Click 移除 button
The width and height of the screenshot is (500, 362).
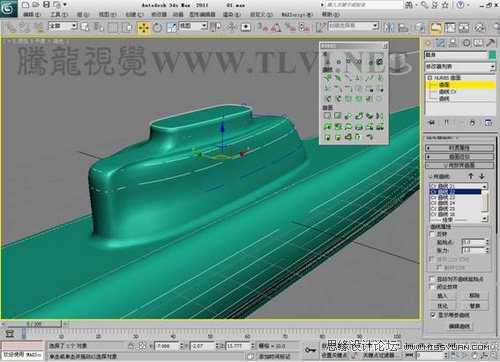click(474, 296)
